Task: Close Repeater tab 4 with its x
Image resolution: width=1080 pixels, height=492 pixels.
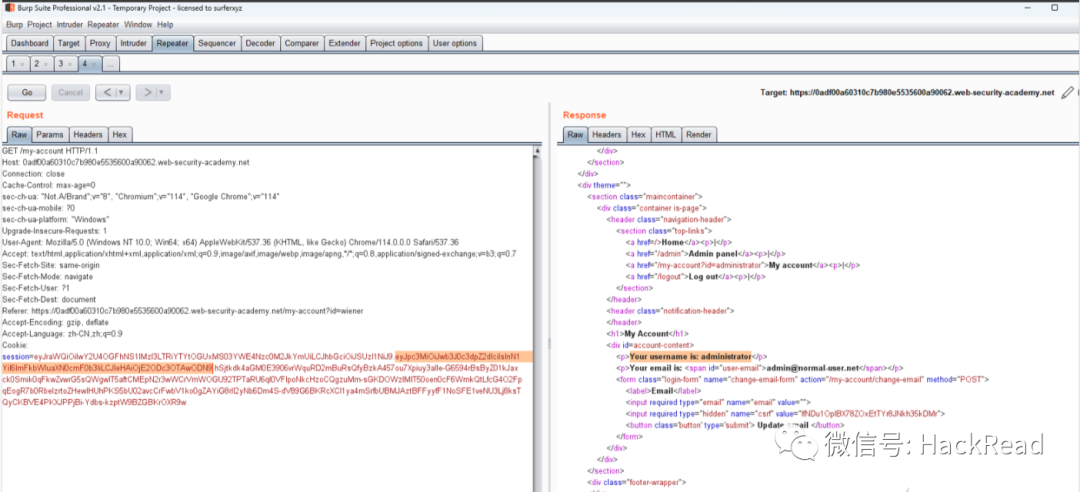Action: tap(94, 64)
